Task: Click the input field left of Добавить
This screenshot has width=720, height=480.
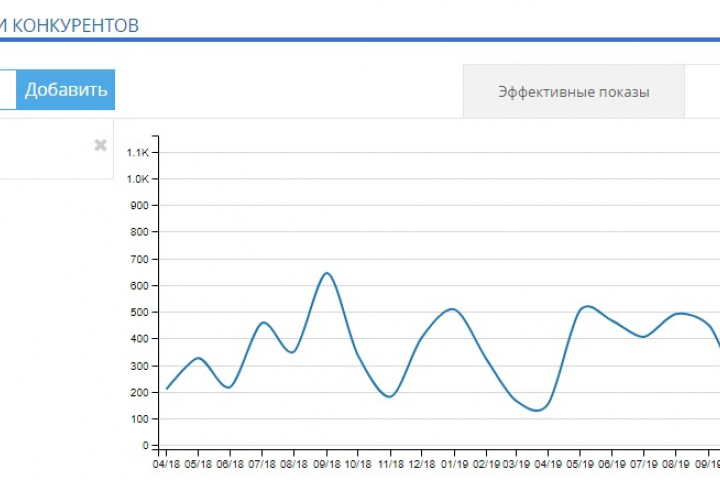Action: point(8,90)
